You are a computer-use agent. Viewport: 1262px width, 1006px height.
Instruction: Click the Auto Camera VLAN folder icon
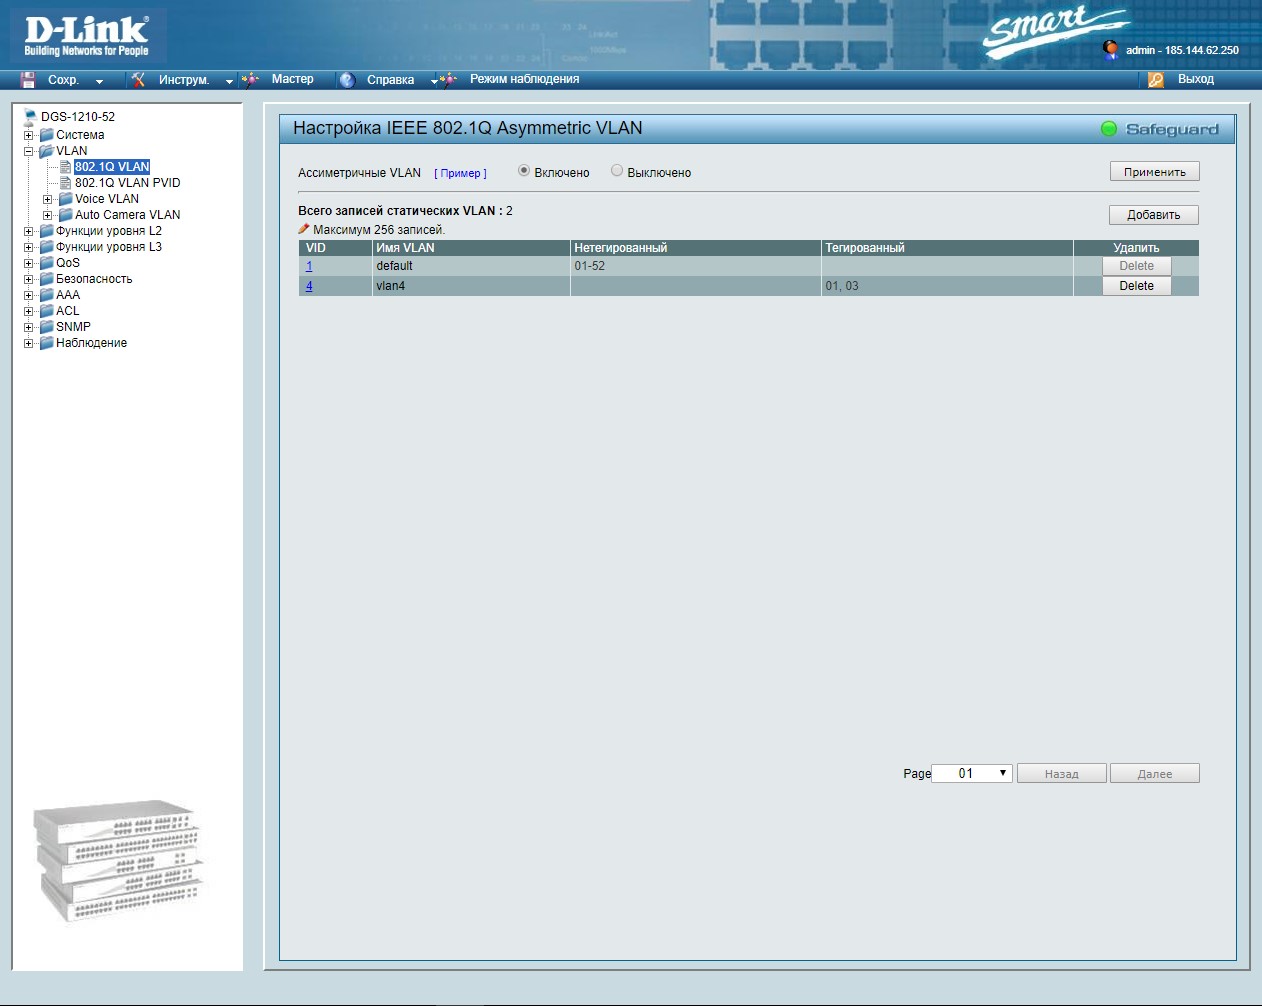[x=65, y=215]
